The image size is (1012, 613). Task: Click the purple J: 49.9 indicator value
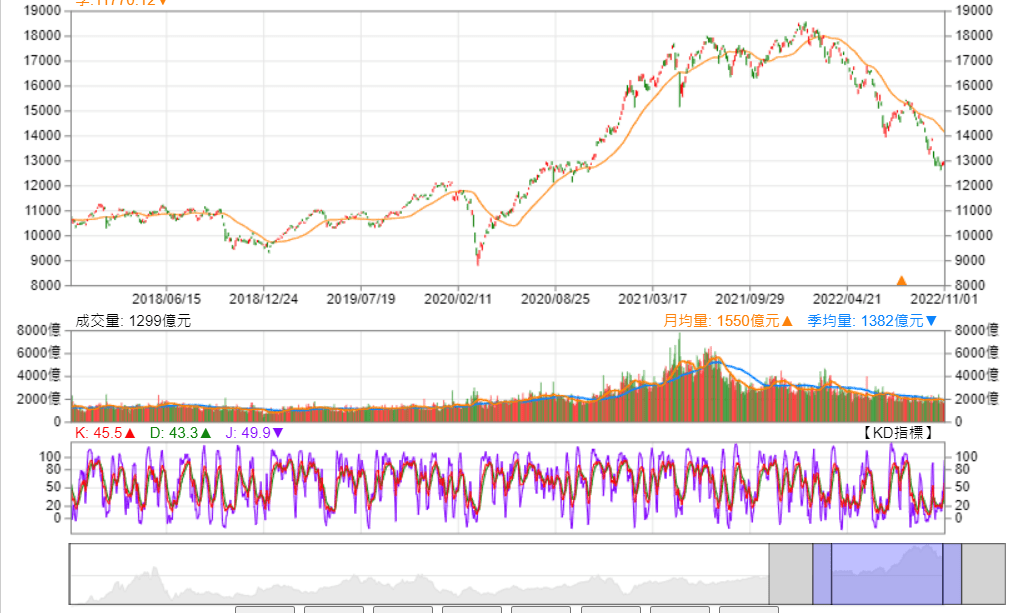tap(254, 433)
